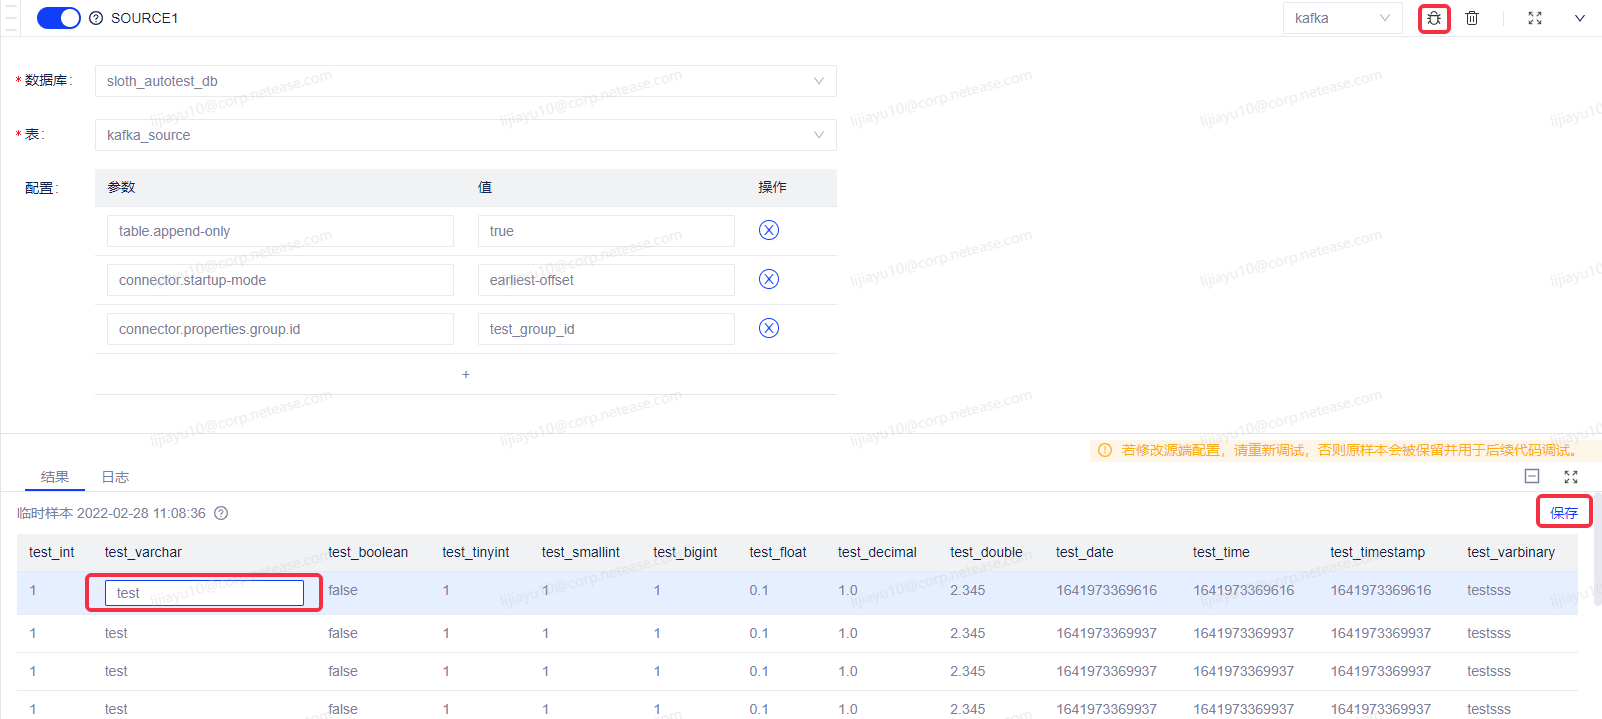The width and height of the screenshot is (1602, 719).
Task: Click the earliest-offset value field
Action: (x=605, y=280)
